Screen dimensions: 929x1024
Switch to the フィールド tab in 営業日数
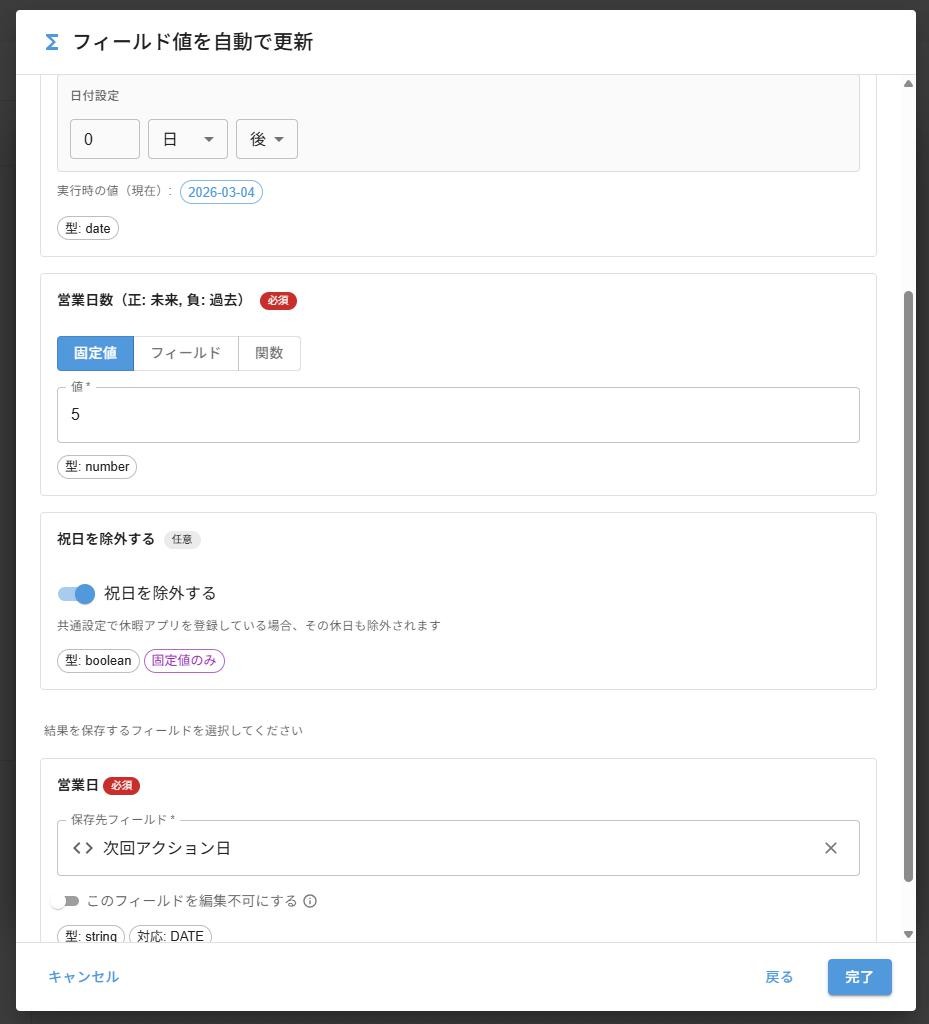point(185,353)
